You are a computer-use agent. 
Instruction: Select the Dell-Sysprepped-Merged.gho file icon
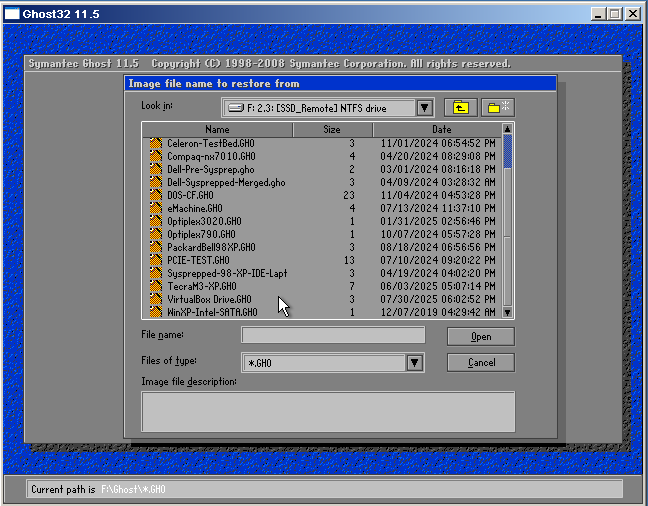click(x=155, y=182)
